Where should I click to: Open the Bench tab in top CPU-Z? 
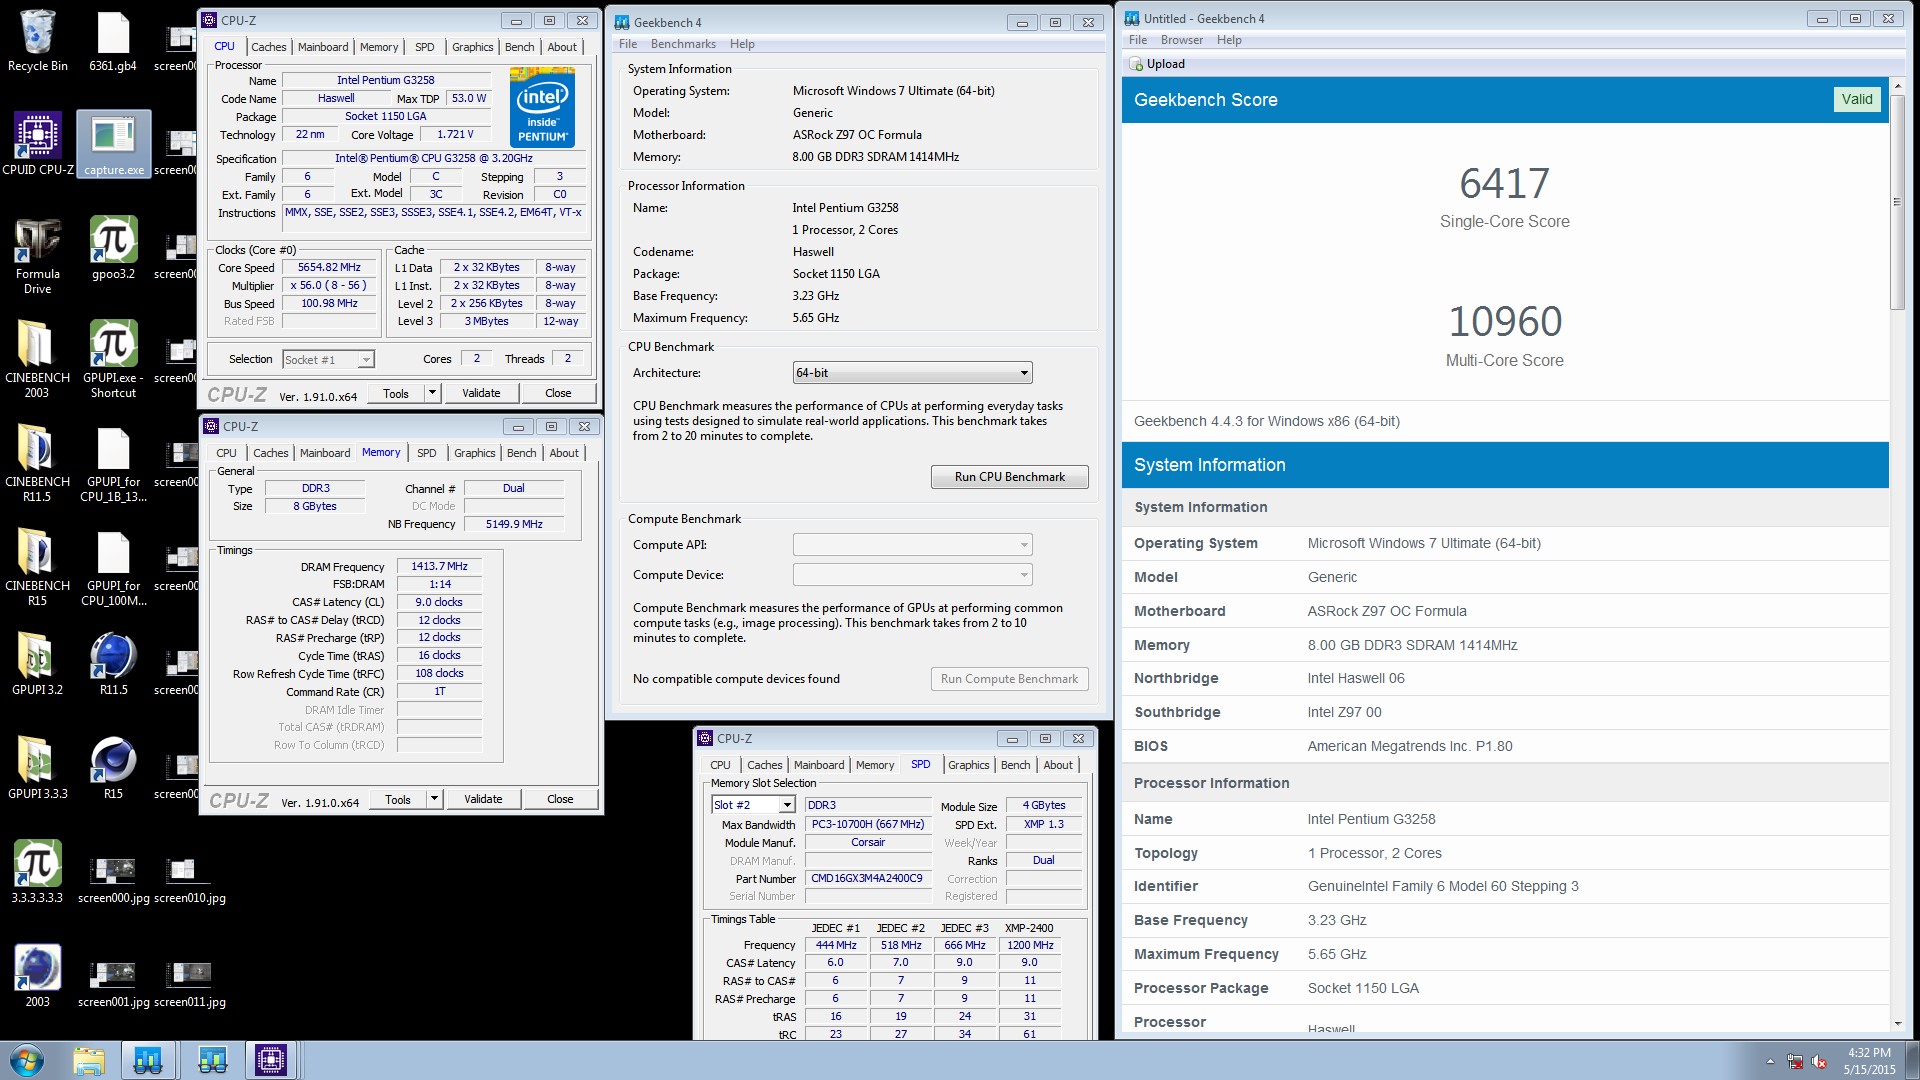[519, 47]
